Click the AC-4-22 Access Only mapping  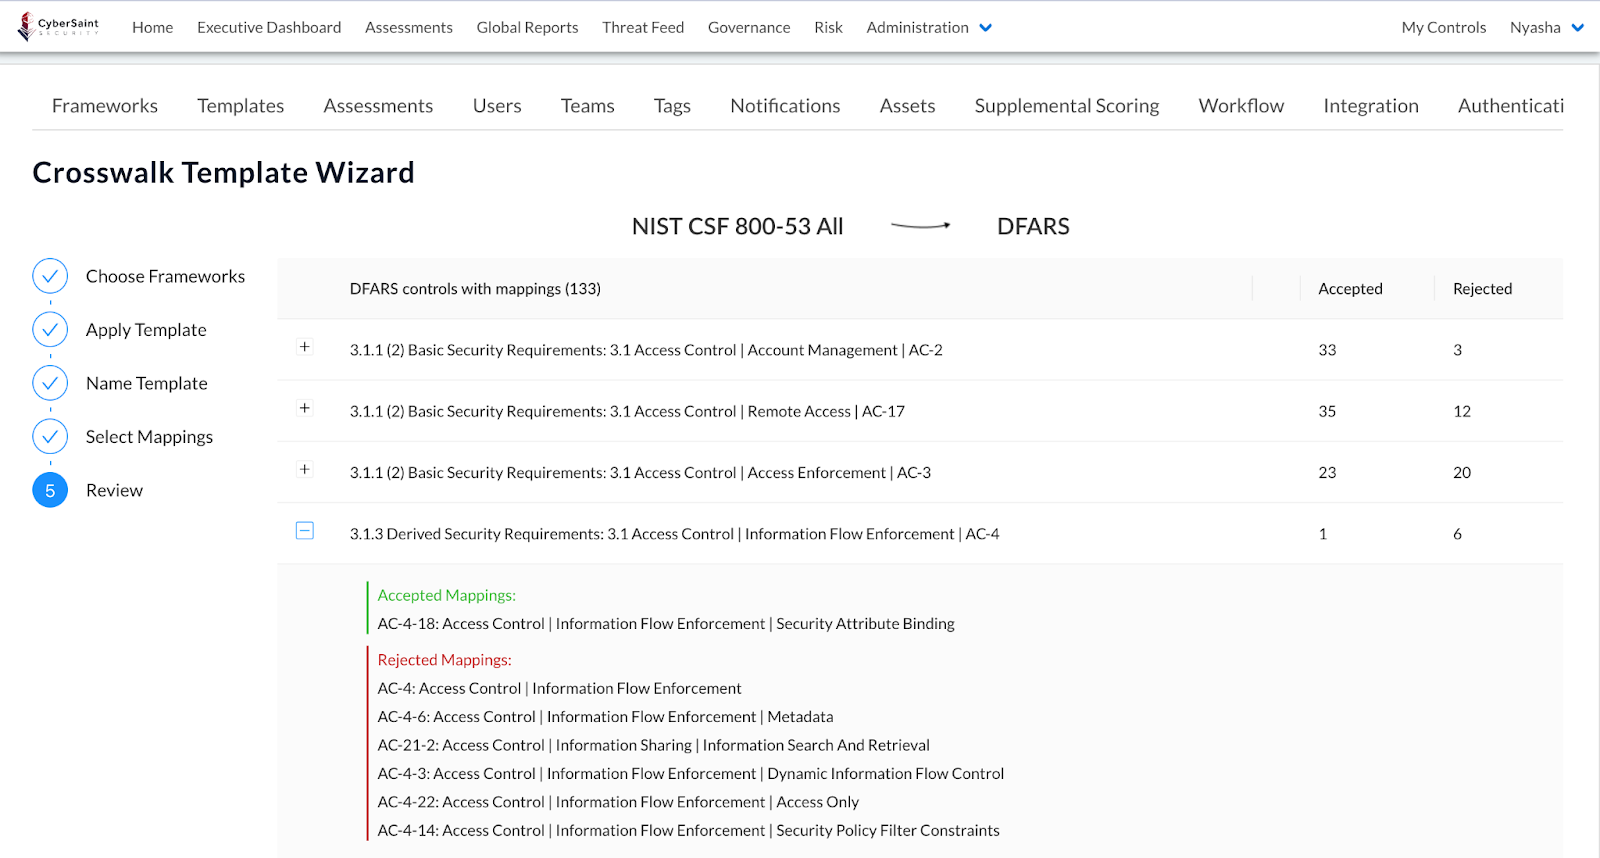(x=618, y=802)
